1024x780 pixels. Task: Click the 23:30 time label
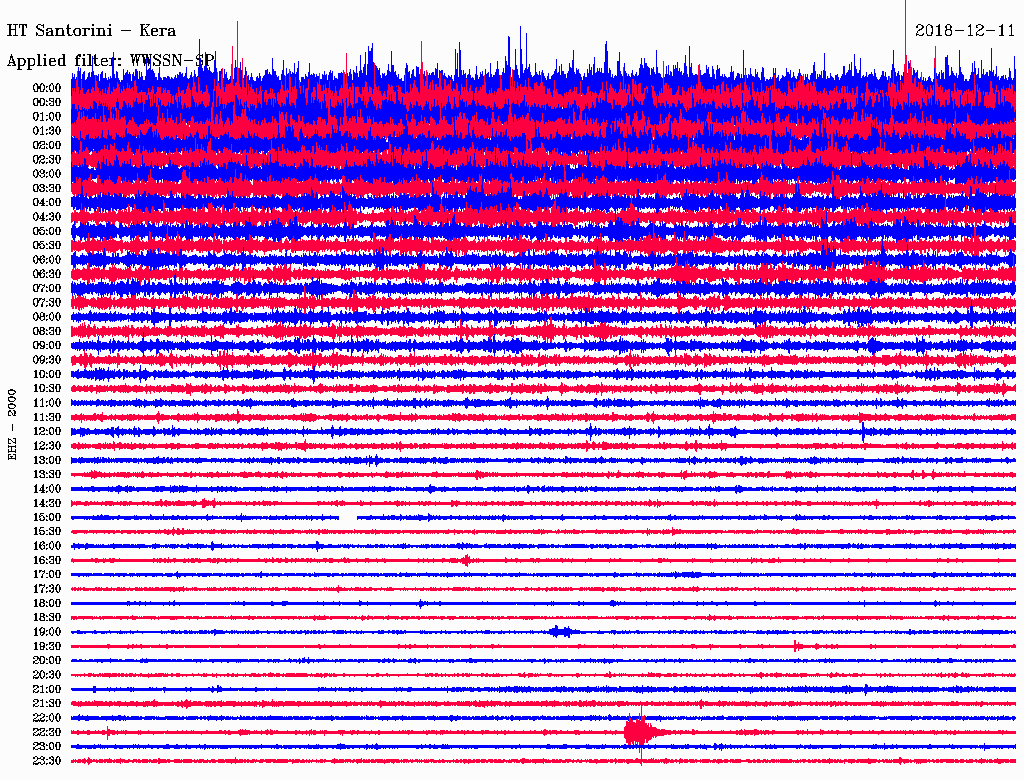coord(47,761)
